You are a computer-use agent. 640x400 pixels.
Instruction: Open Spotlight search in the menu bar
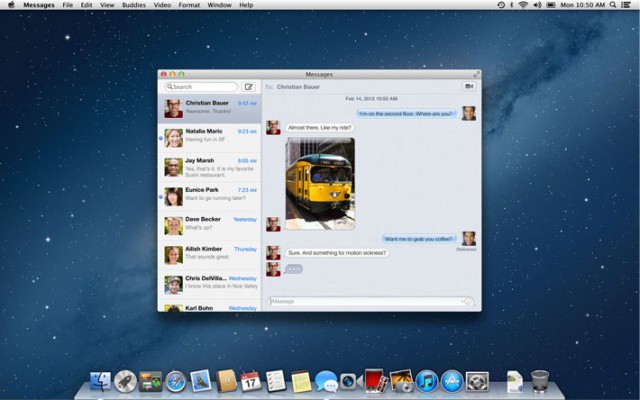pyautogui.click(x=615, y=5)
